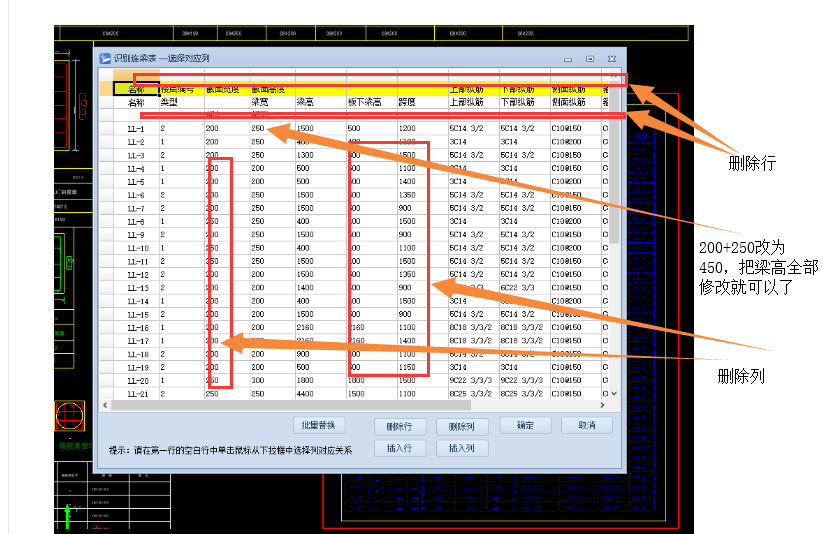The image size is (823, 534).
Task: Select the 300 cell in LL-20 row
Action: point(272,380)
